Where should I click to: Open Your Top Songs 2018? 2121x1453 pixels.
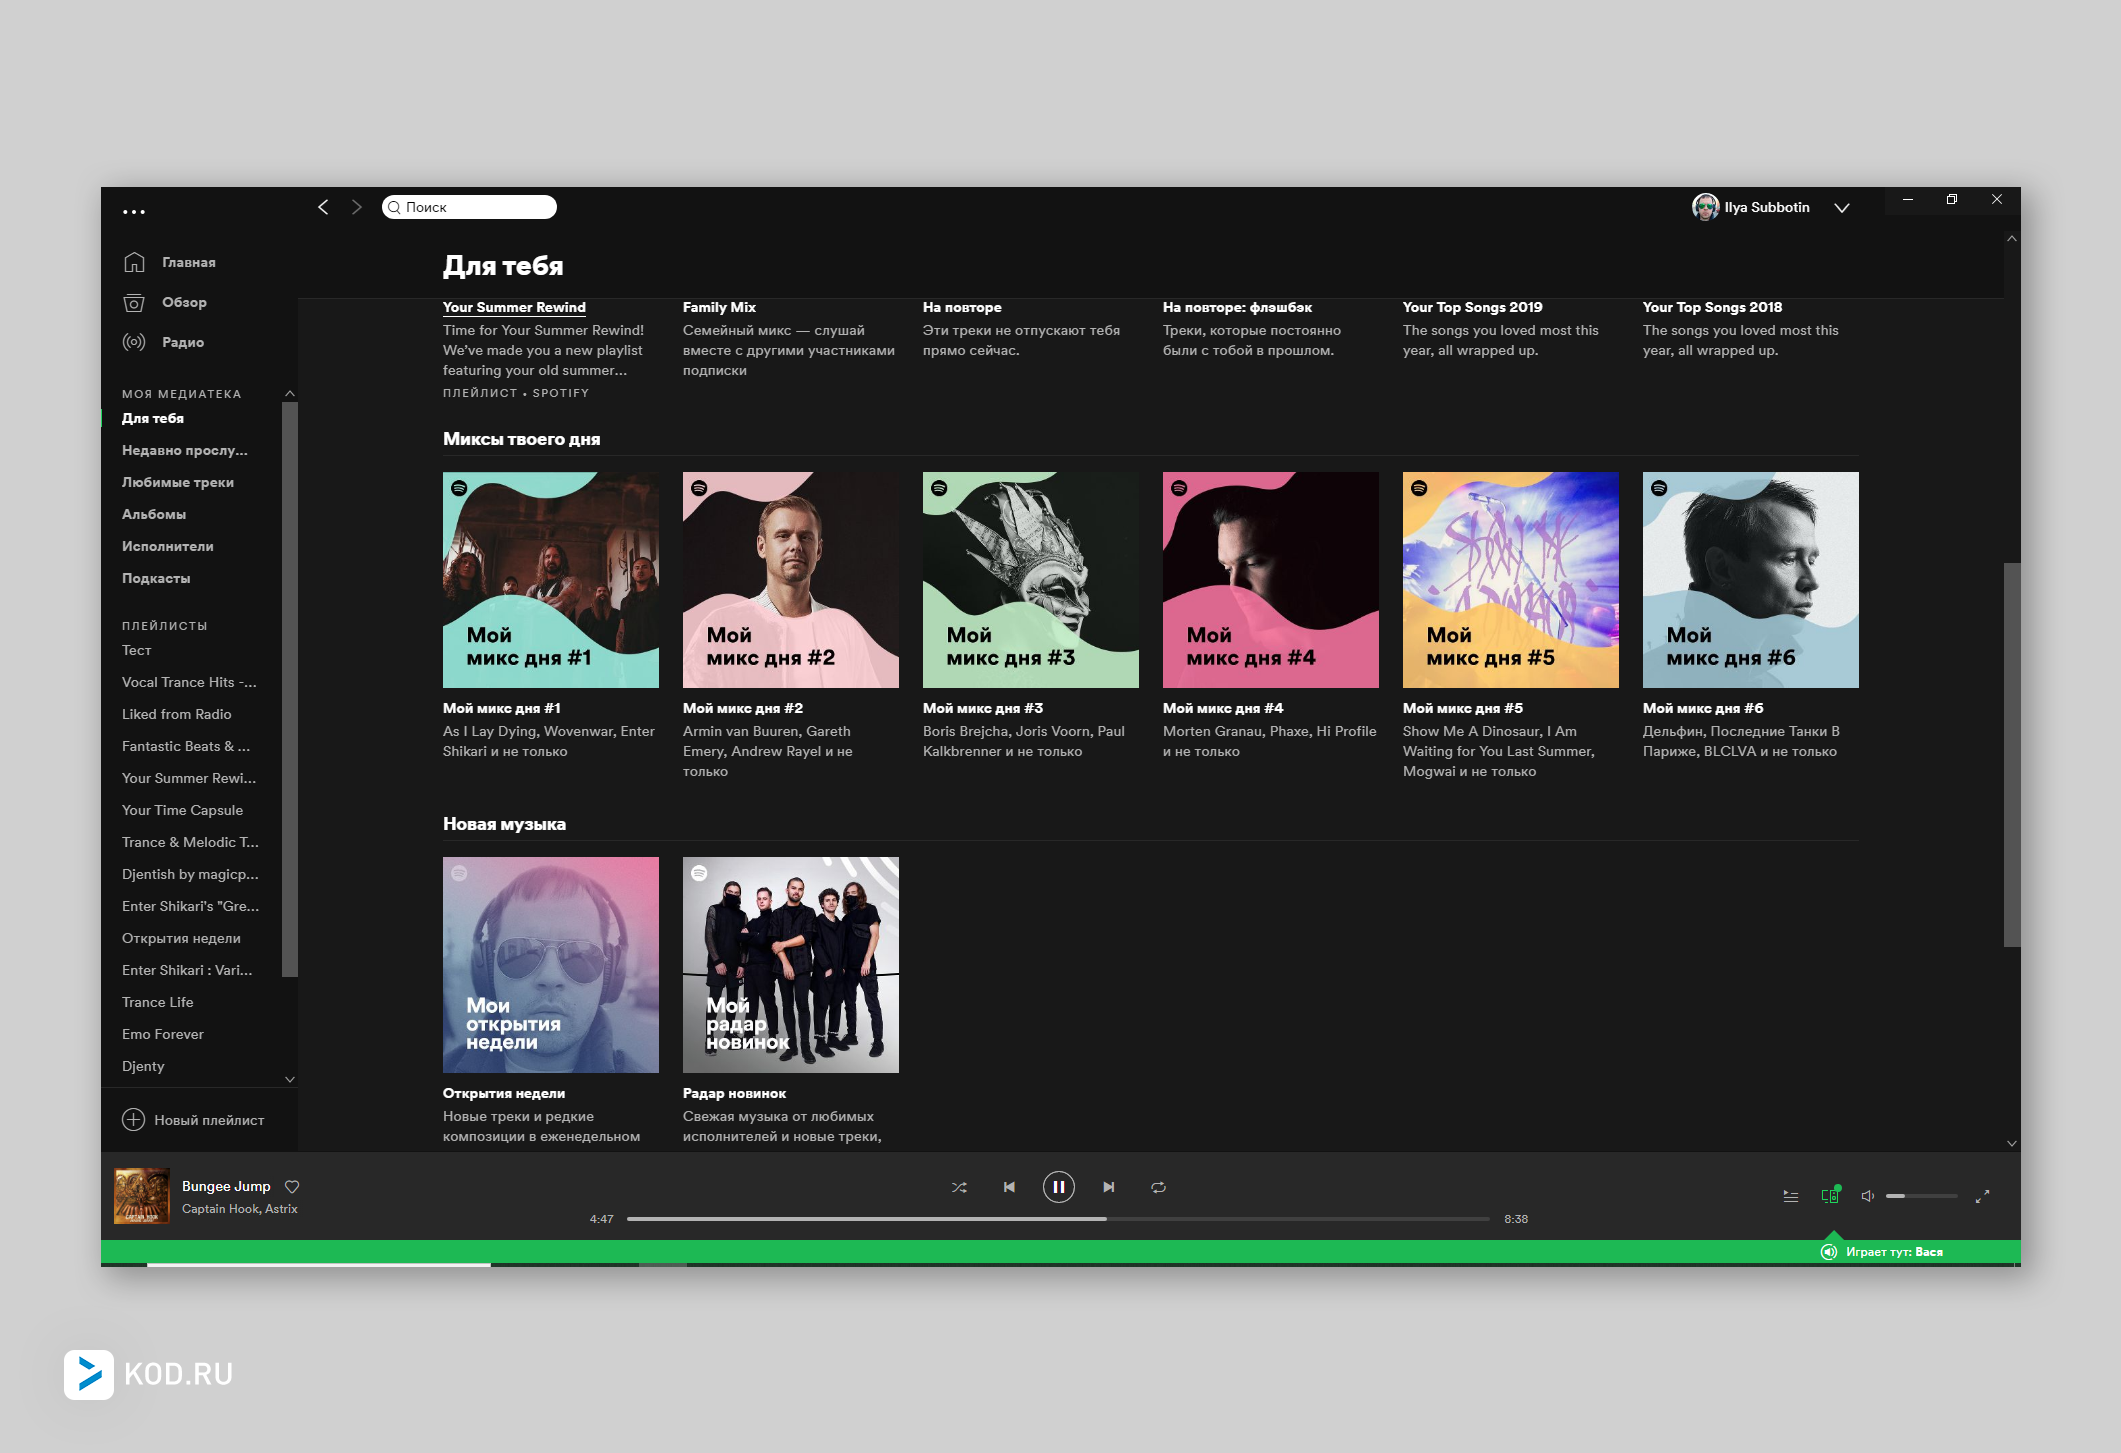click(1712, 307)
